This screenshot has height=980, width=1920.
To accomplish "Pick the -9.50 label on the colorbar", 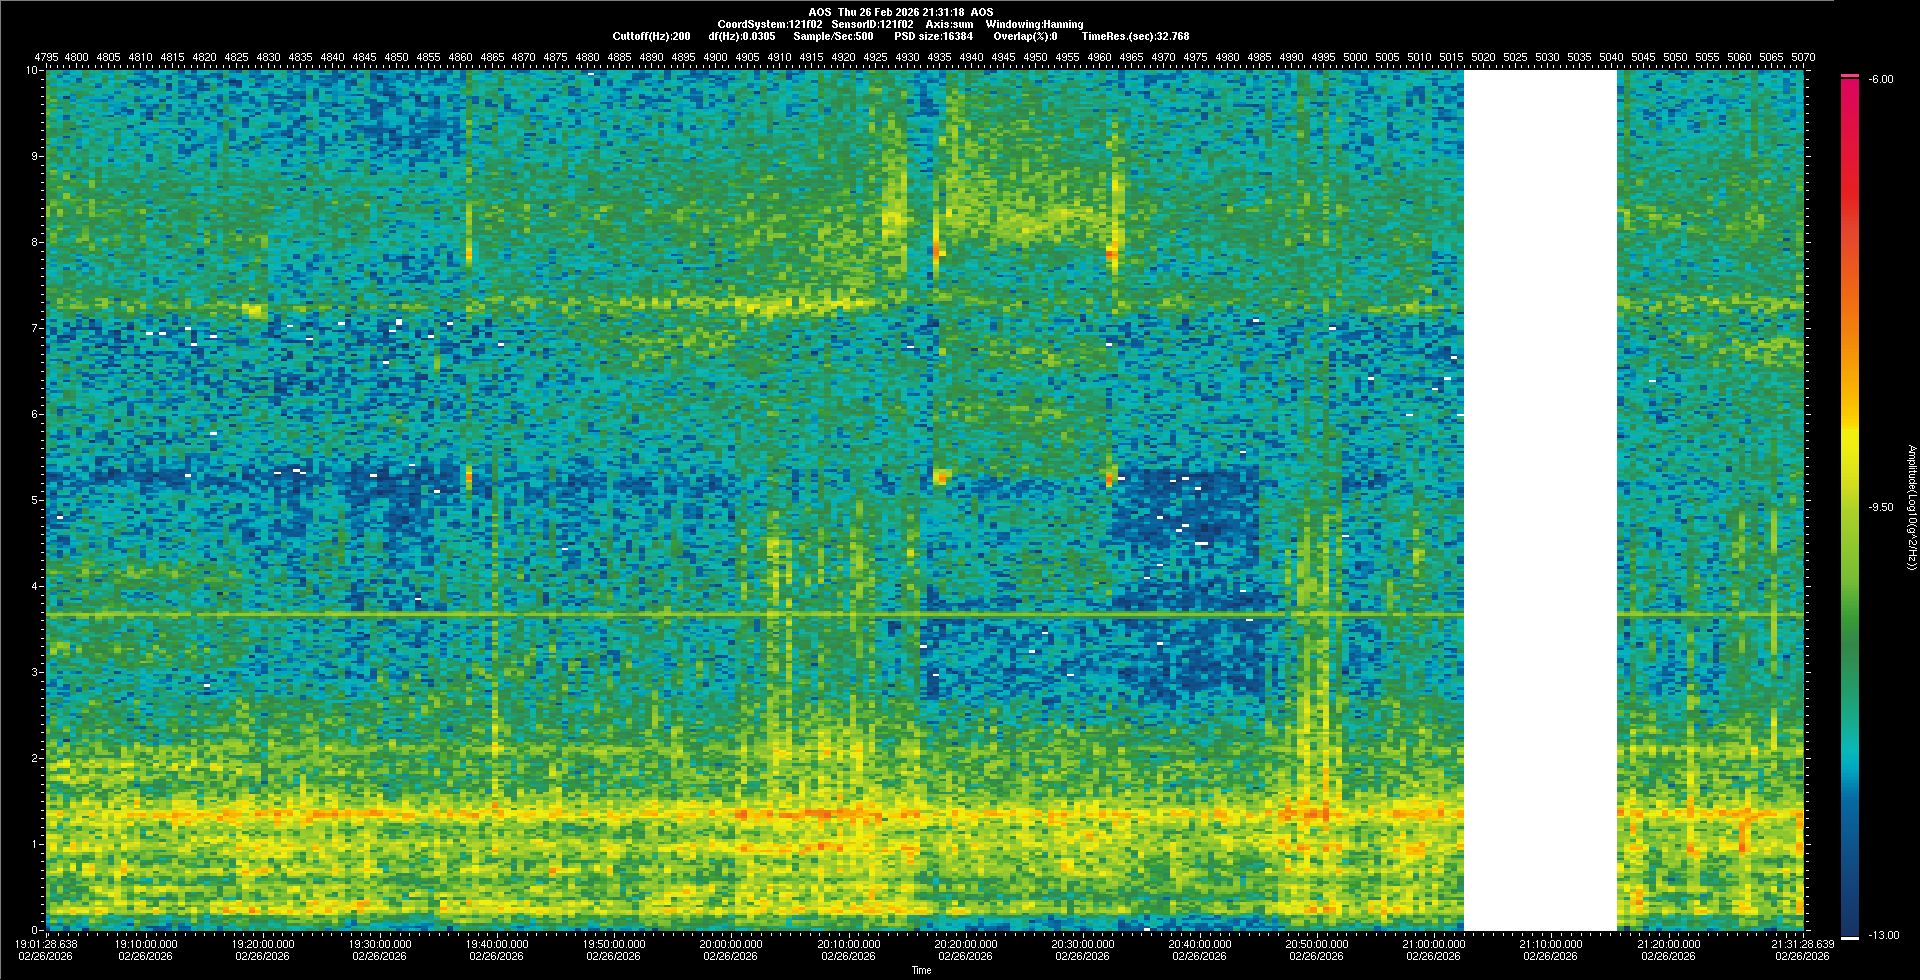I will click(1880, 507).
